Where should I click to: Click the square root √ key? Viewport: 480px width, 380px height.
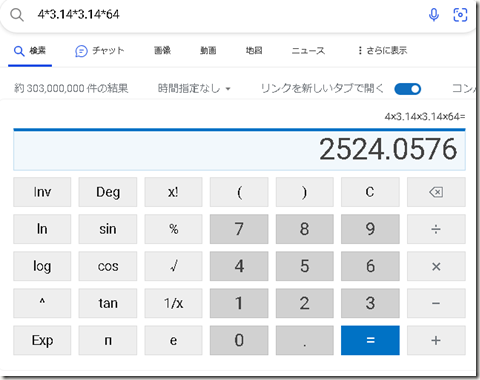click(173, 266)
